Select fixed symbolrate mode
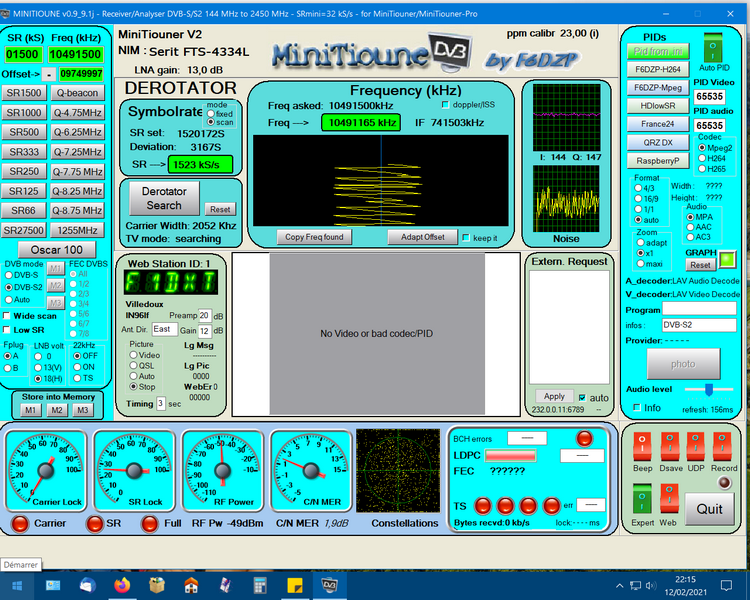 coord(211,114)
